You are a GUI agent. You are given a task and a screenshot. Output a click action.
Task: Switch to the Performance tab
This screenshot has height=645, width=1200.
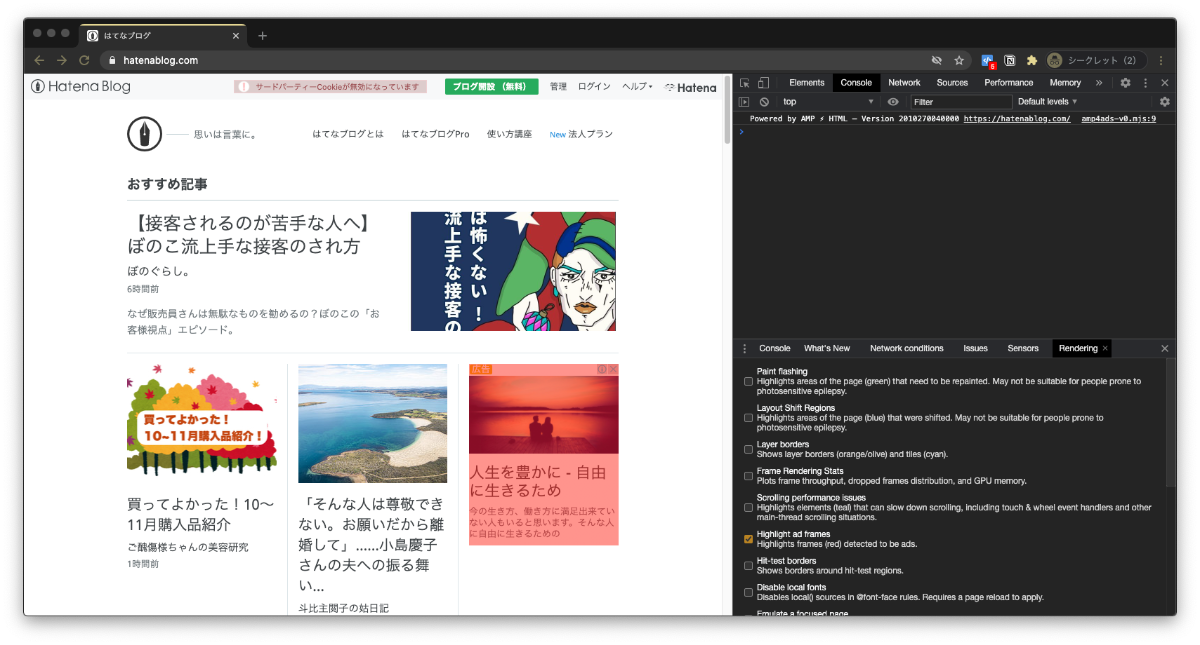coord(1008,83)
